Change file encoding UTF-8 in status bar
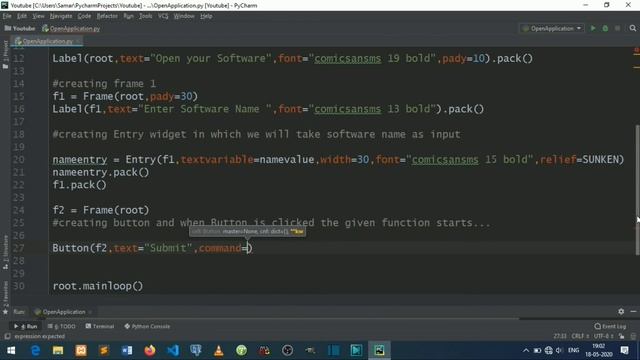Image resolution: width=640 pixels, height=360 pixels. point(604,336)
